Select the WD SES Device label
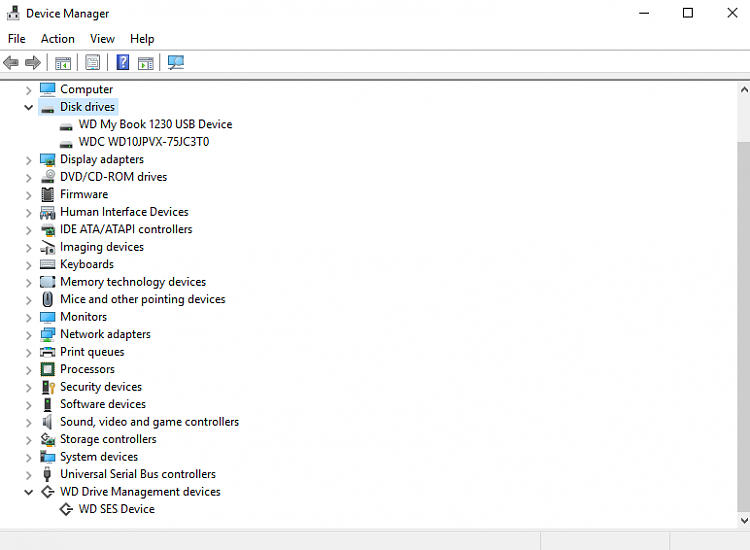750x550 pixels. point(117,509)
